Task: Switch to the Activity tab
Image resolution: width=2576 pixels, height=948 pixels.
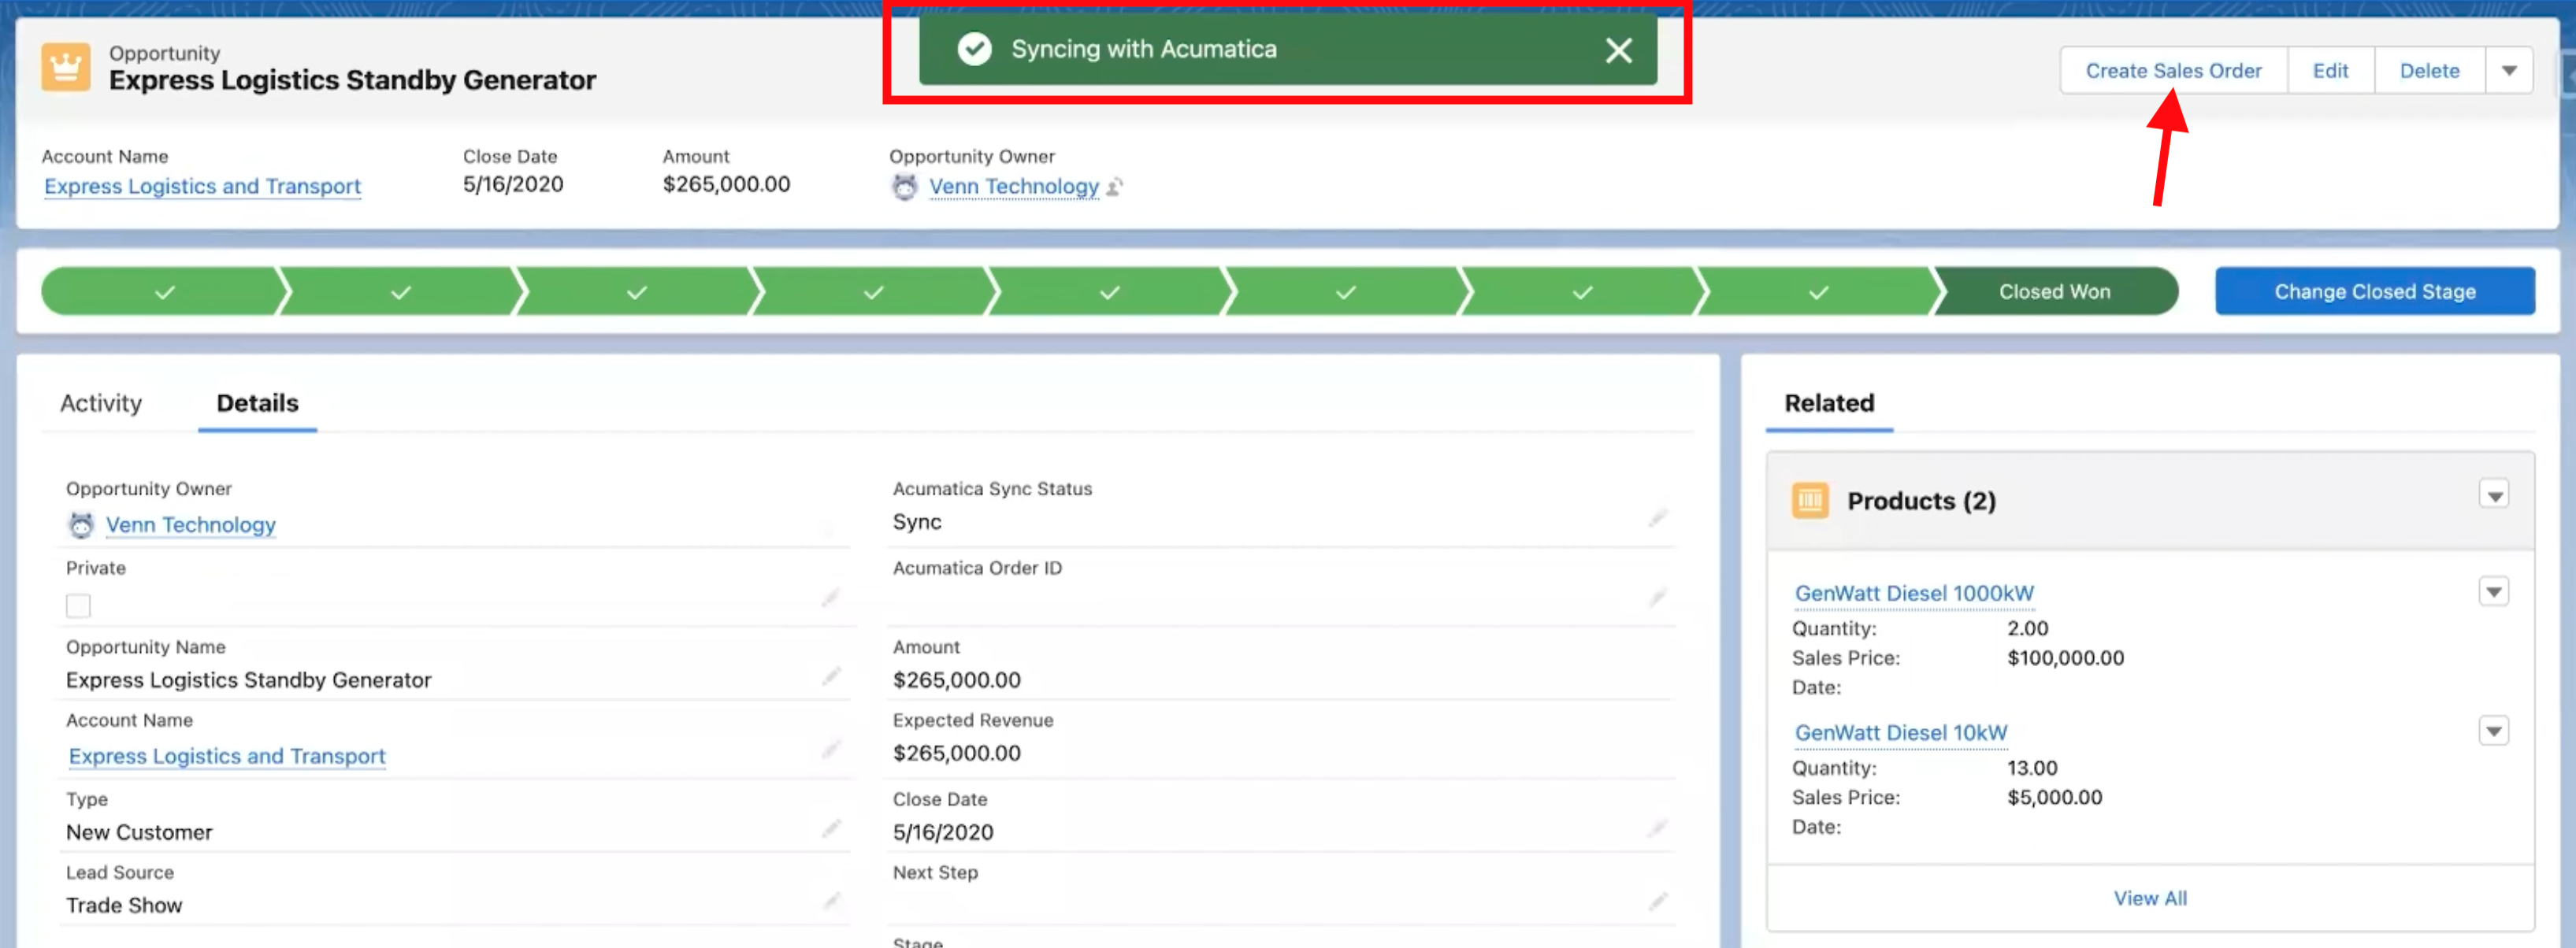Action: 101,403
